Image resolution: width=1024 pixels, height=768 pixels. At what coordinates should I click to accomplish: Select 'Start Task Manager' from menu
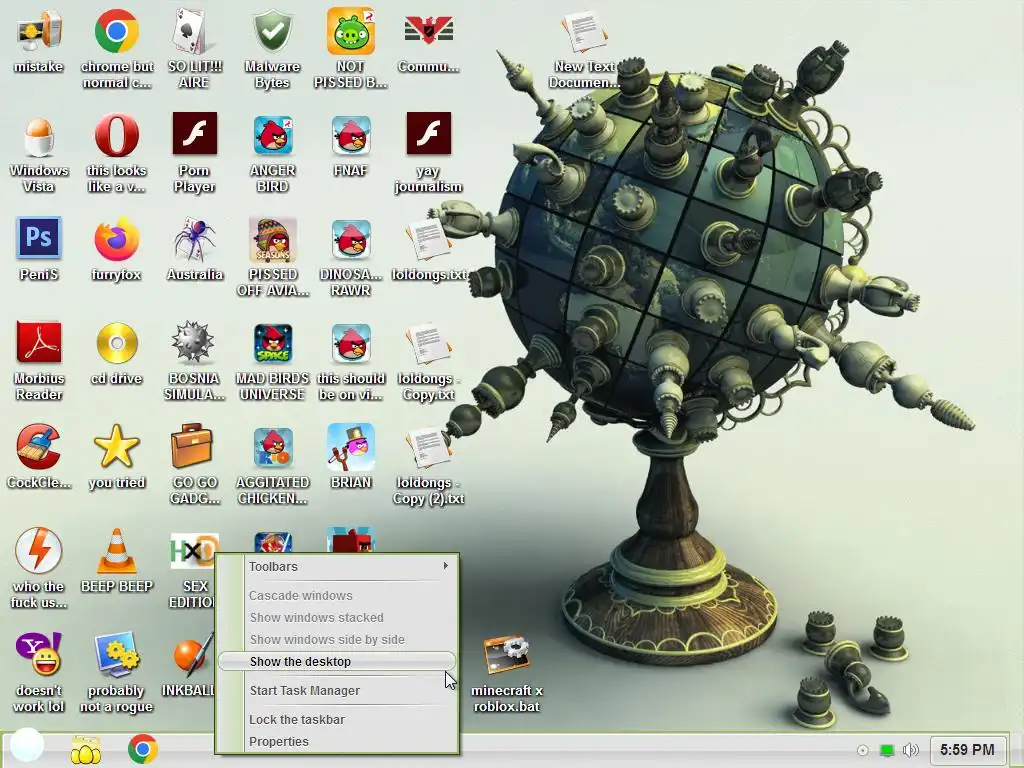[337, 690]
